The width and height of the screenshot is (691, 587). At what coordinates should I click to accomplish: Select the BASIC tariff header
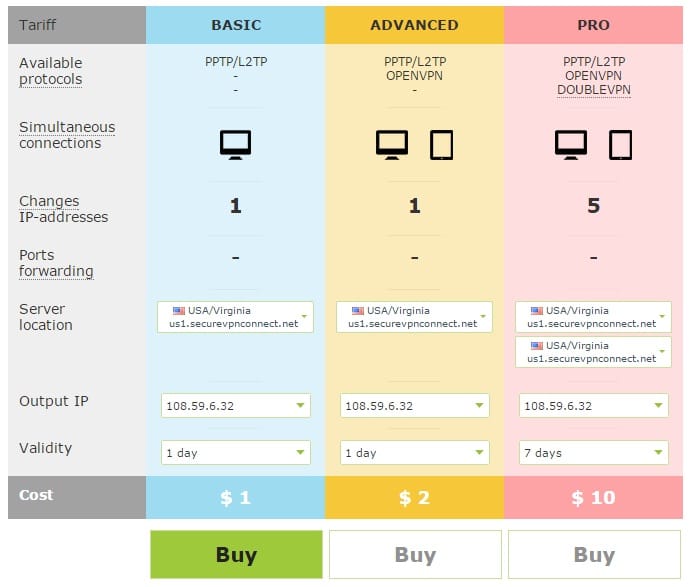[236, 25]
